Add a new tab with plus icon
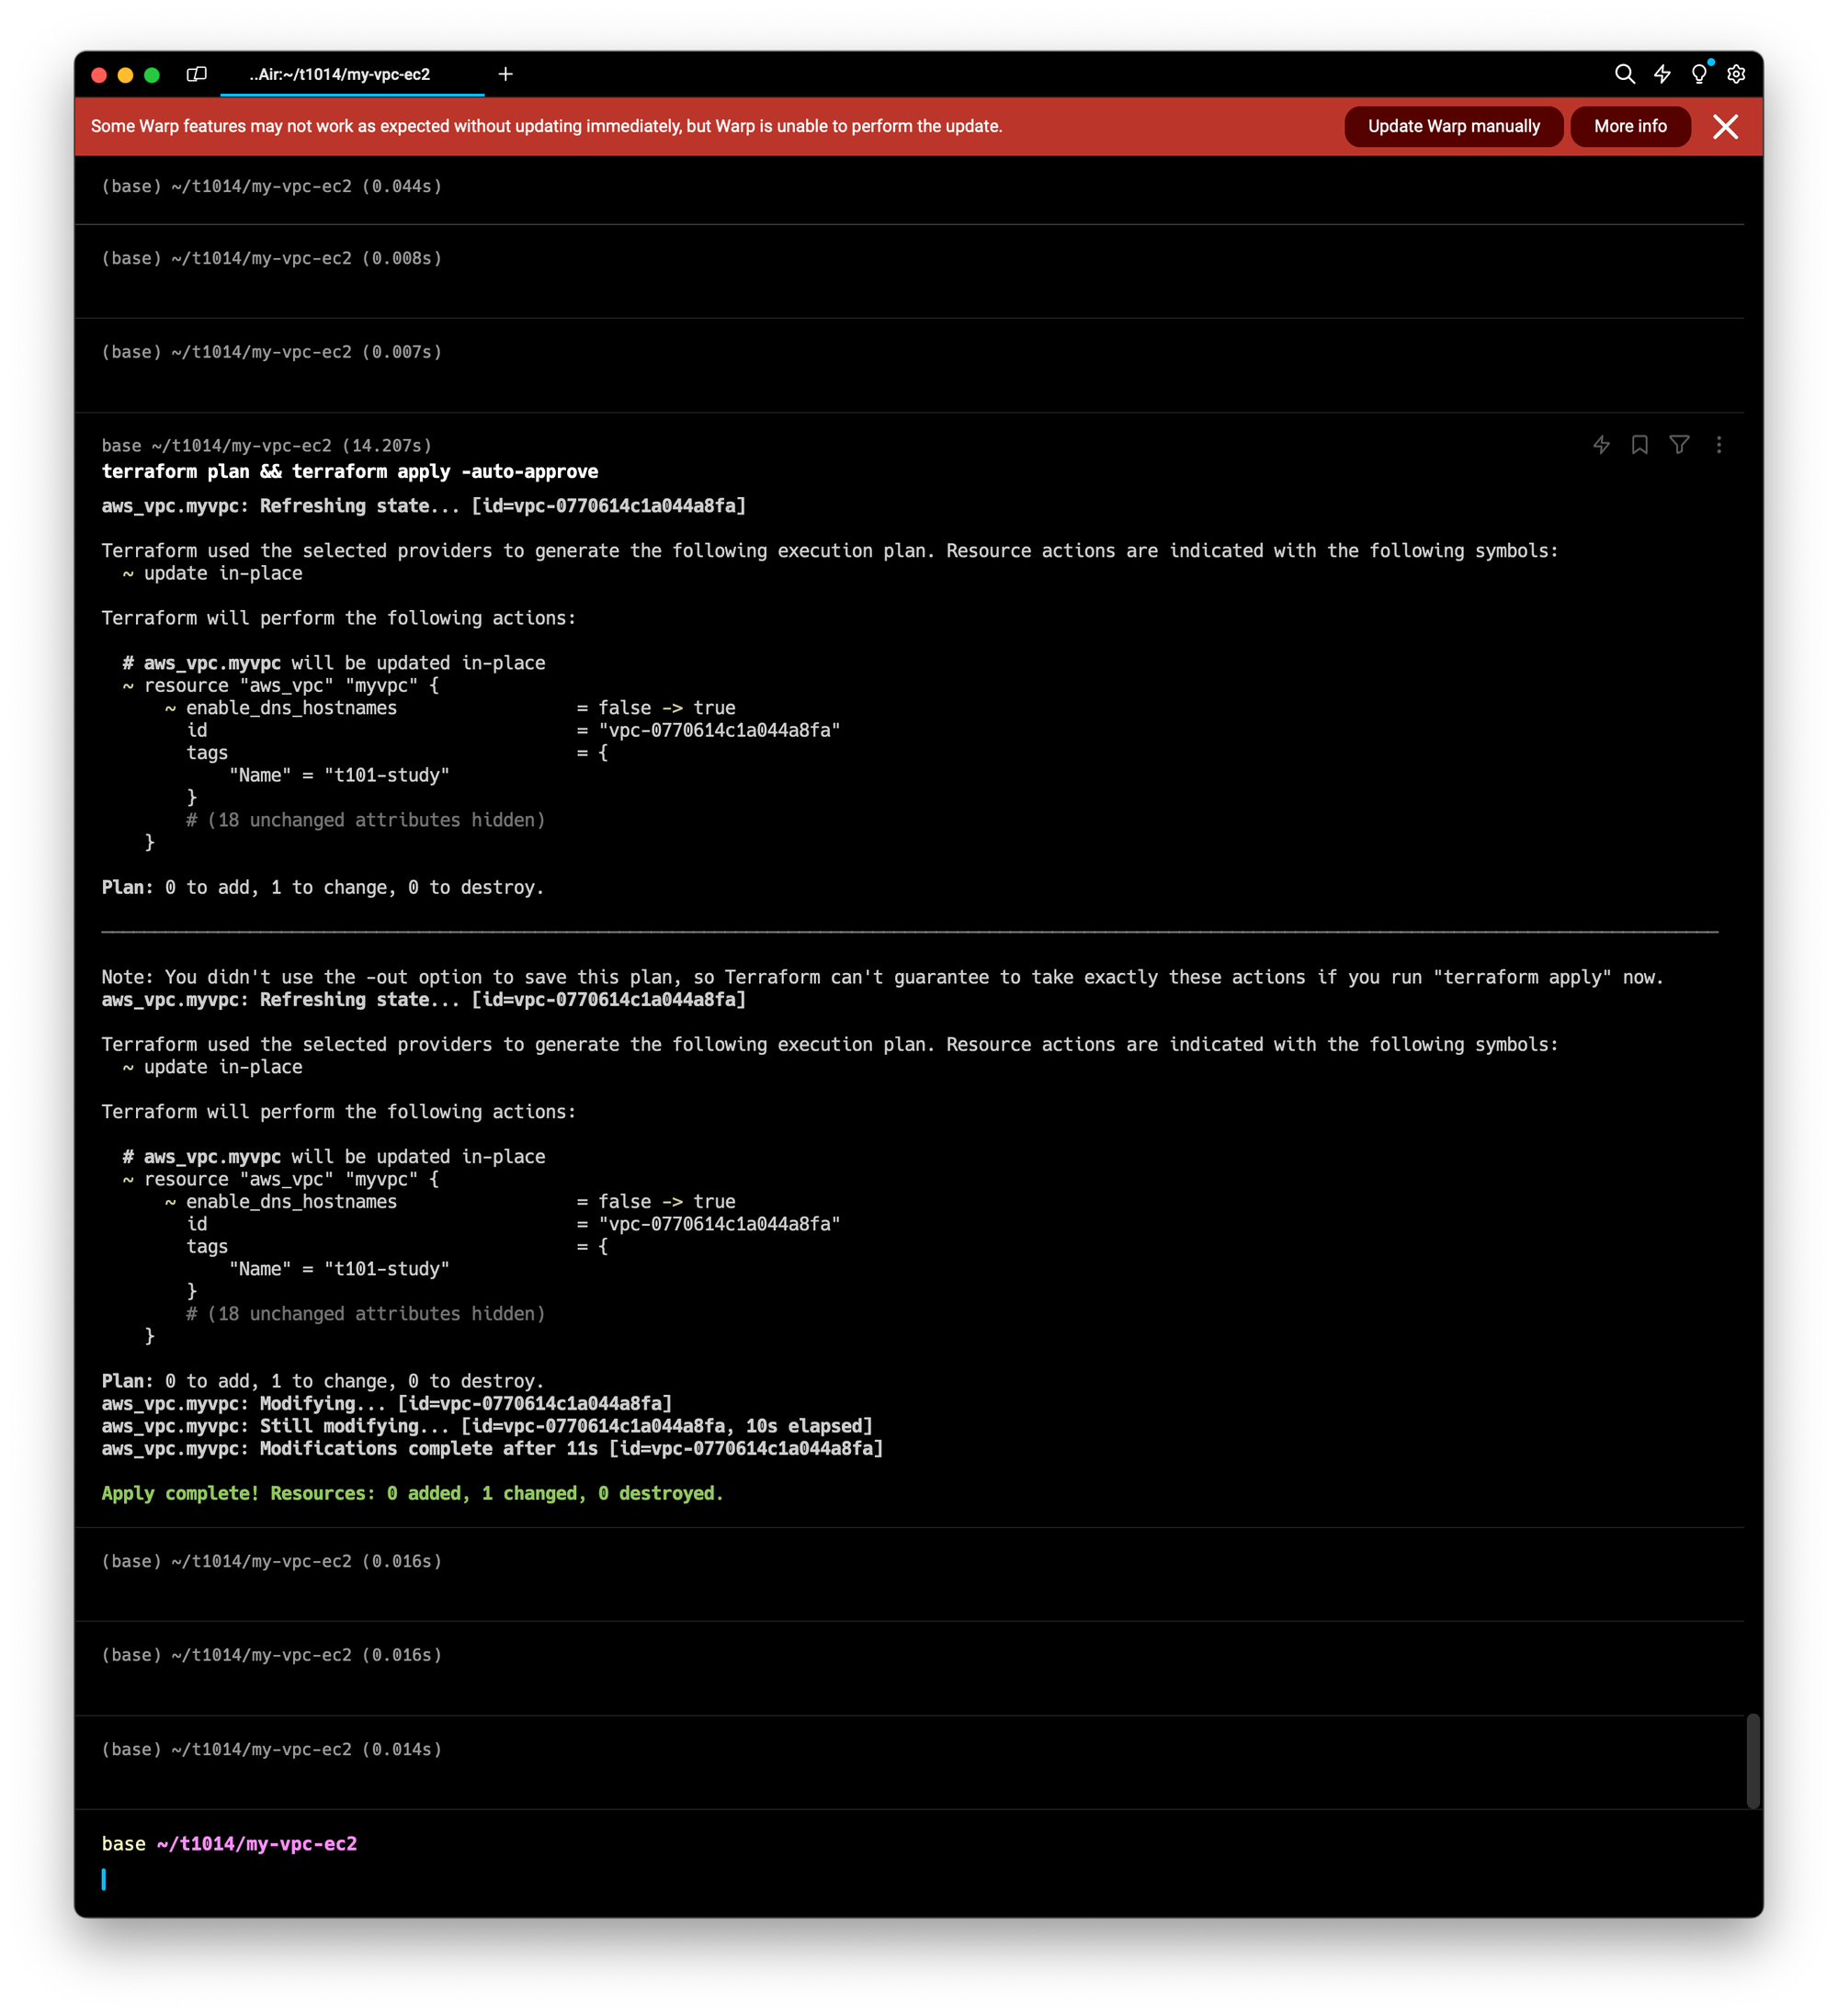The image size is (1838, 2016). pos(506,74)
